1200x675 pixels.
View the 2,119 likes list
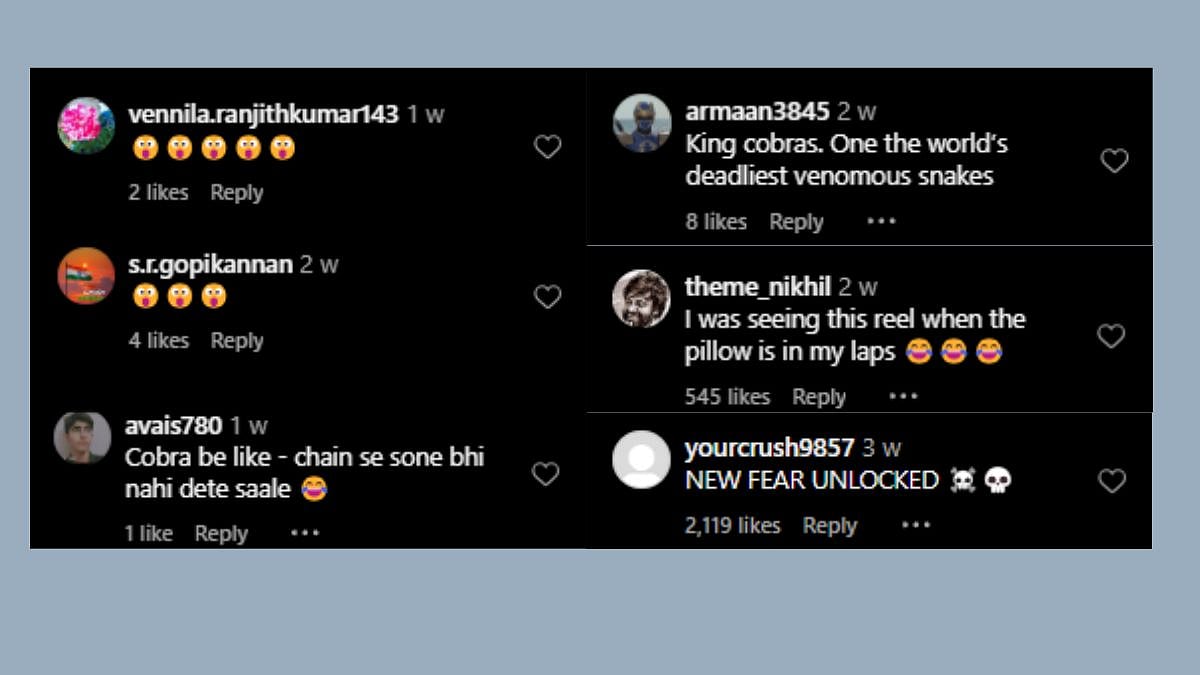click(x=732, y=525)
